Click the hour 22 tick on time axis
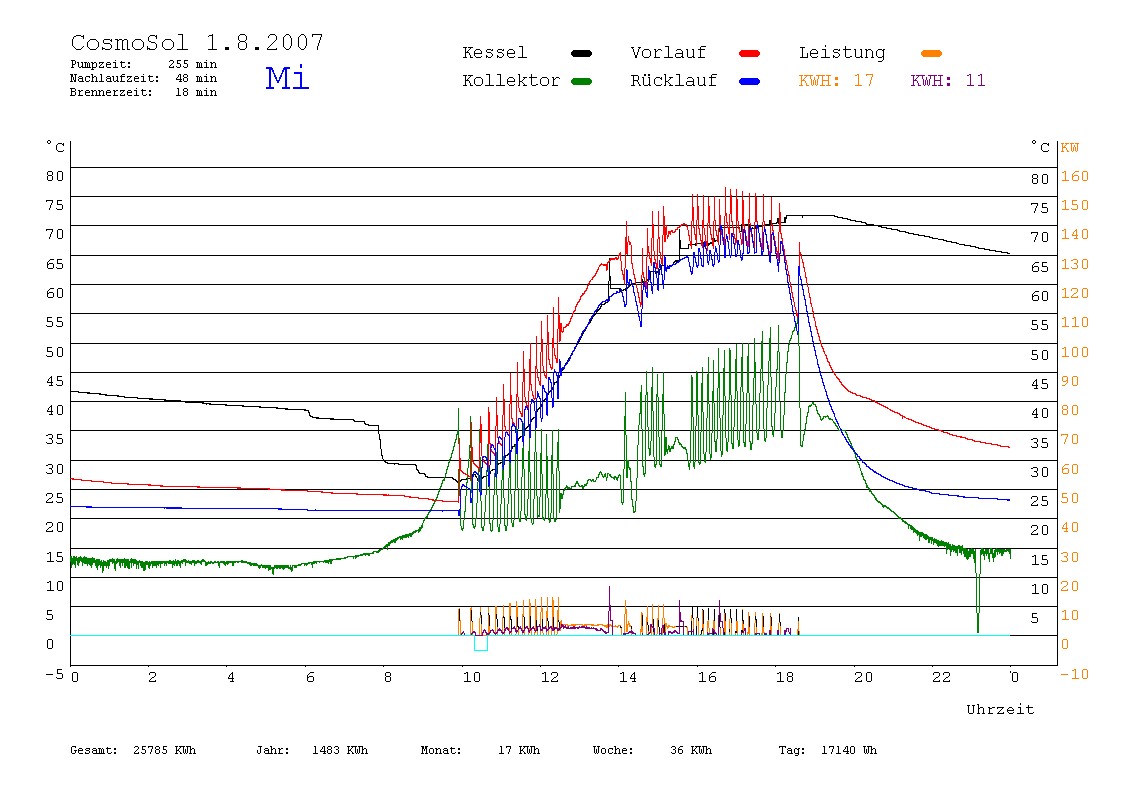Screen dimensions: 1148x812 (942, 677)
